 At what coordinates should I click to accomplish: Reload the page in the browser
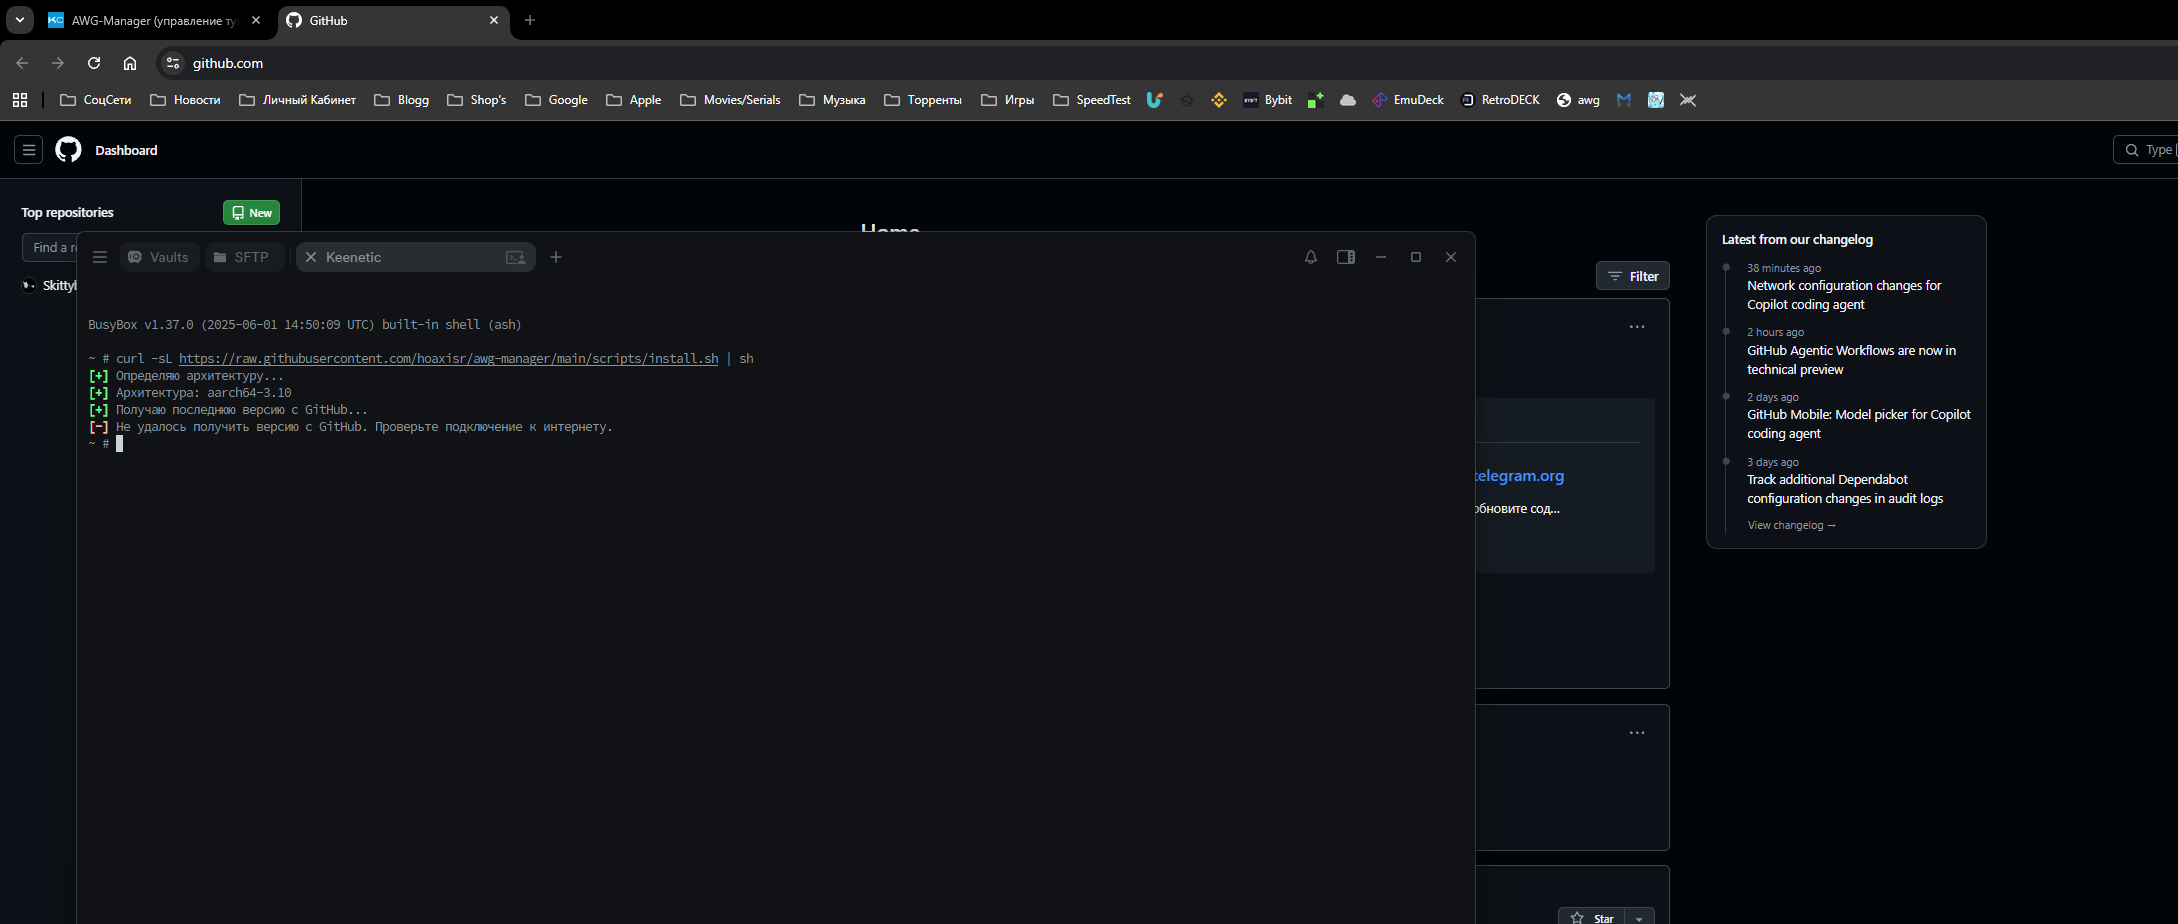(94, 63)
